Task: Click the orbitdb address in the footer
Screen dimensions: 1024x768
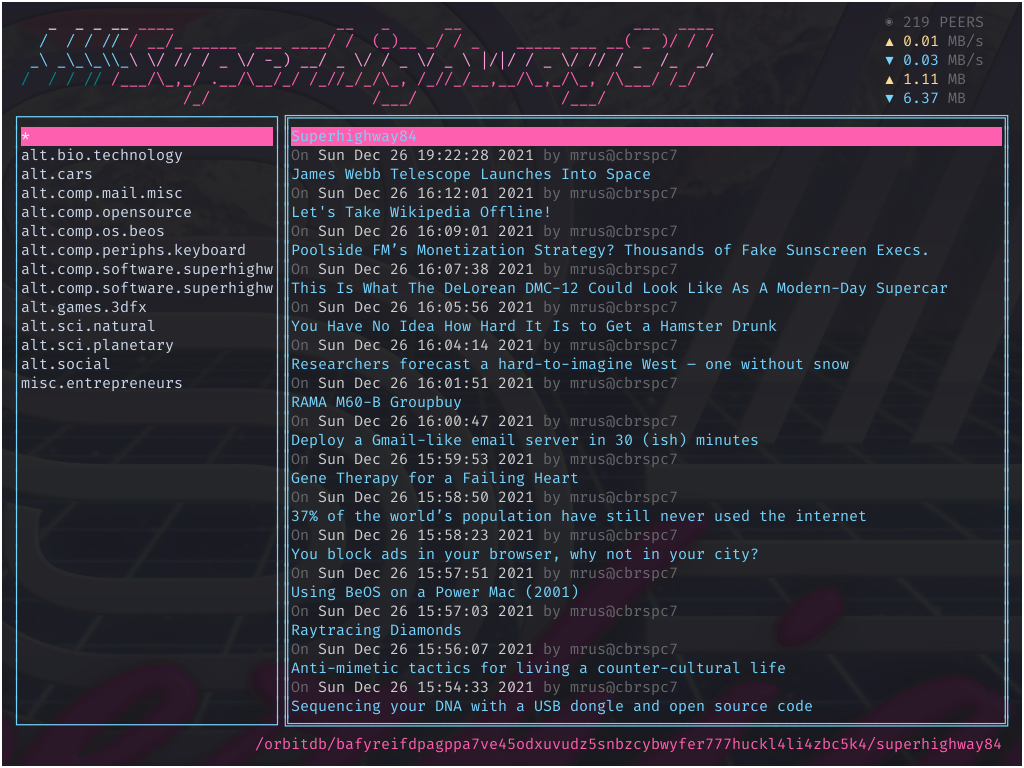Action: (628, 744)
